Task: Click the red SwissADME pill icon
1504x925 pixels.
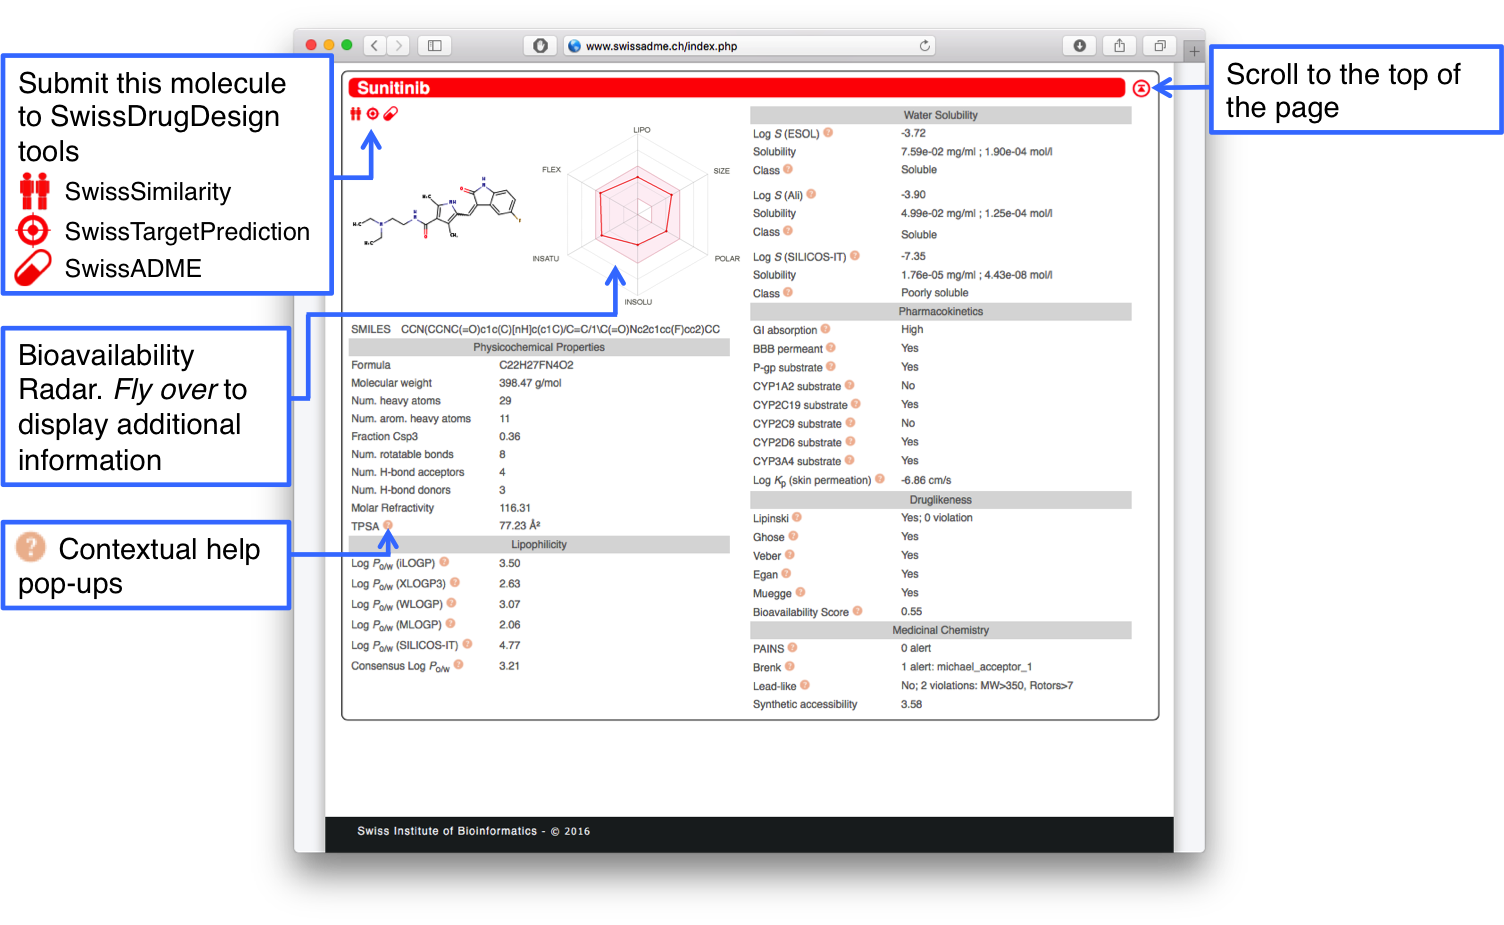Action: (391, 114)
